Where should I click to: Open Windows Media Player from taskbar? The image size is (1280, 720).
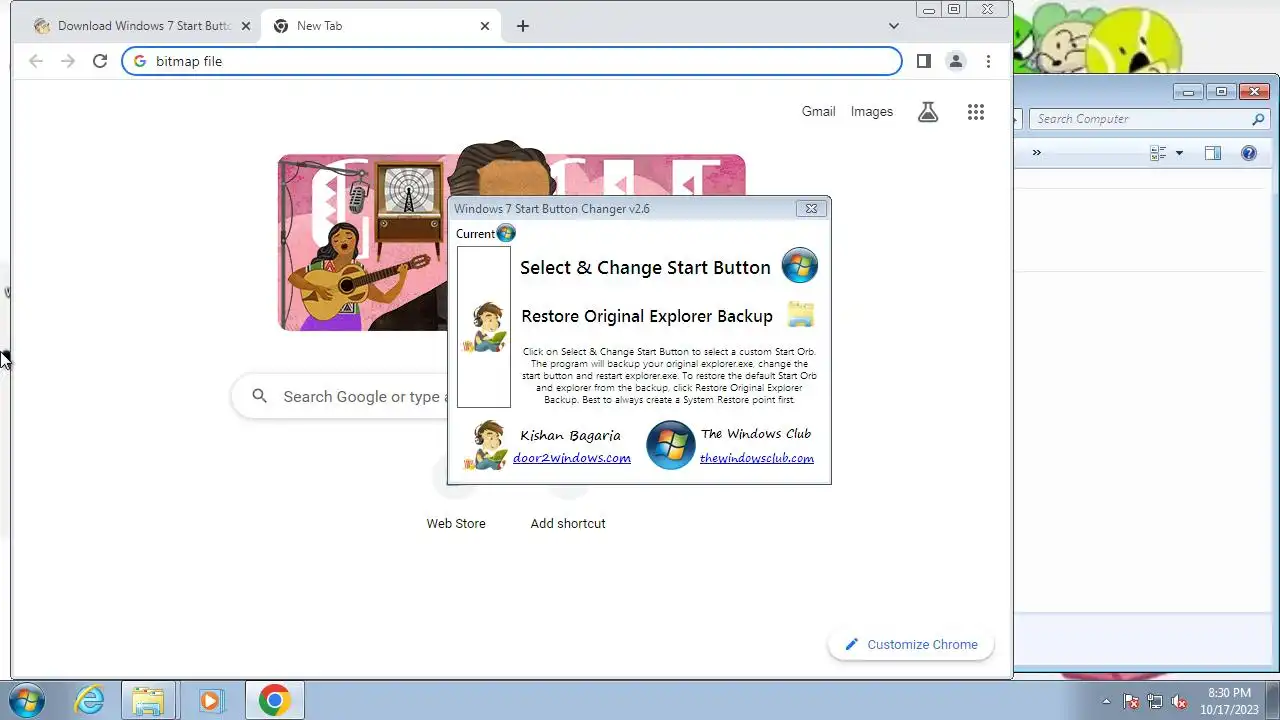(x=210, y=700)
